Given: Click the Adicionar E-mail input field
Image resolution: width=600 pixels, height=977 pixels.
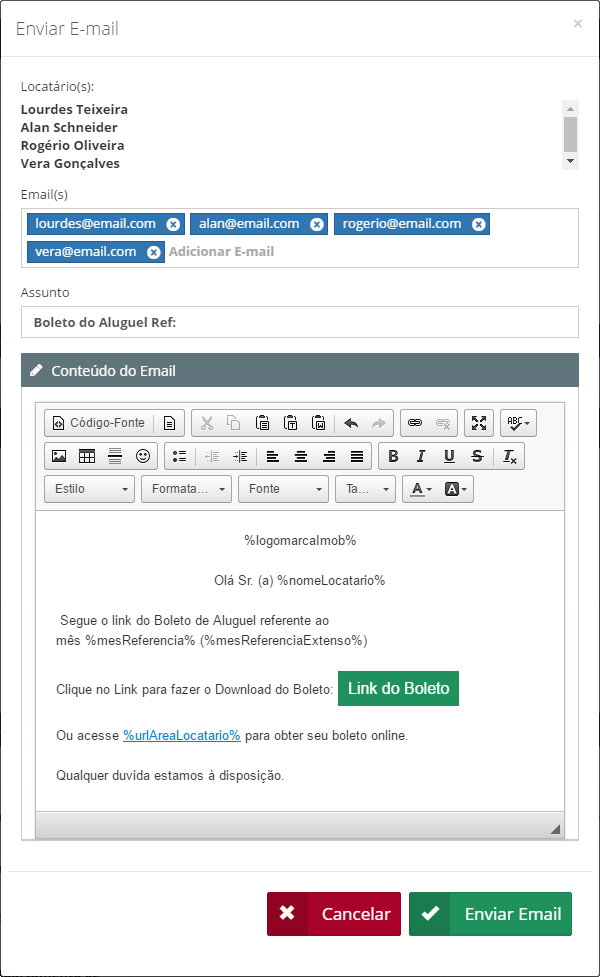Looking at the screenshot, I should pyautogui.click(x=221, y=252).
